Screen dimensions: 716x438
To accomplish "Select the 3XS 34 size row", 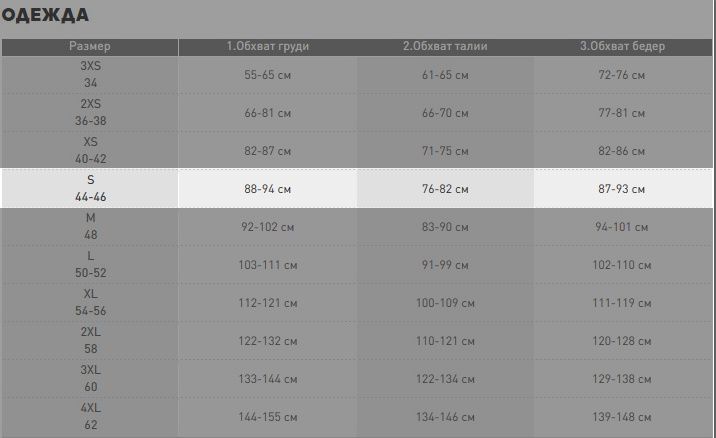I will (357, 74).
